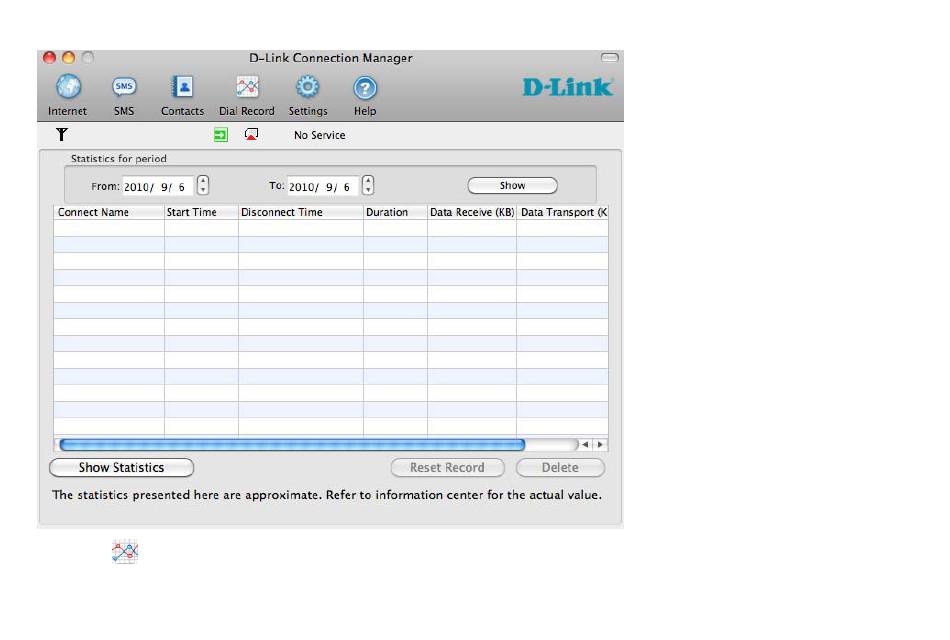Click the toolbar toggle pill button
The height and width of the screenshot is (640, 950).
point(609,58)
